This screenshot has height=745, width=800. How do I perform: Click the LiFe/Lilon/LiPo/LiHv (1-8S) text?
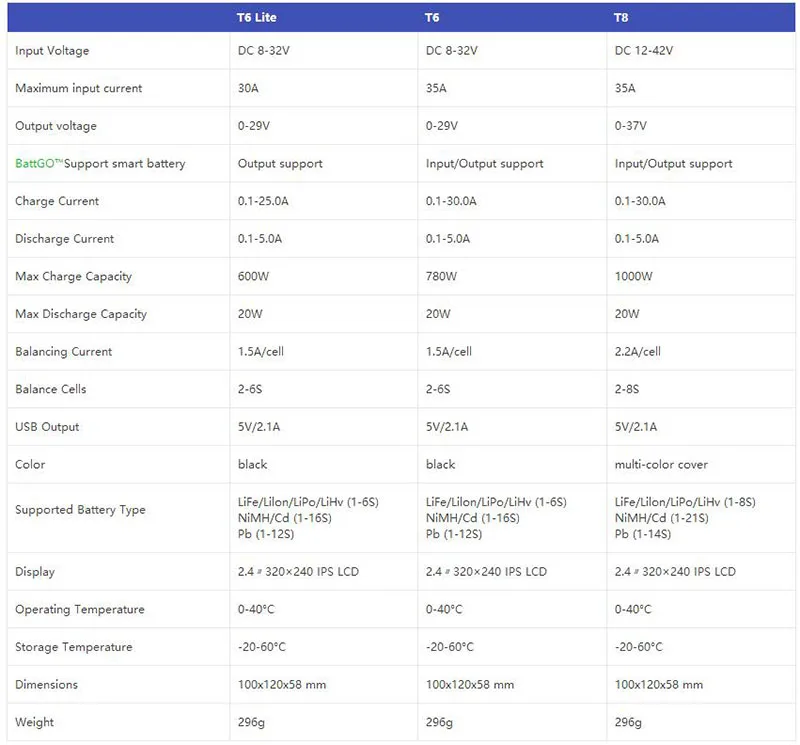[x=685, y=502]
